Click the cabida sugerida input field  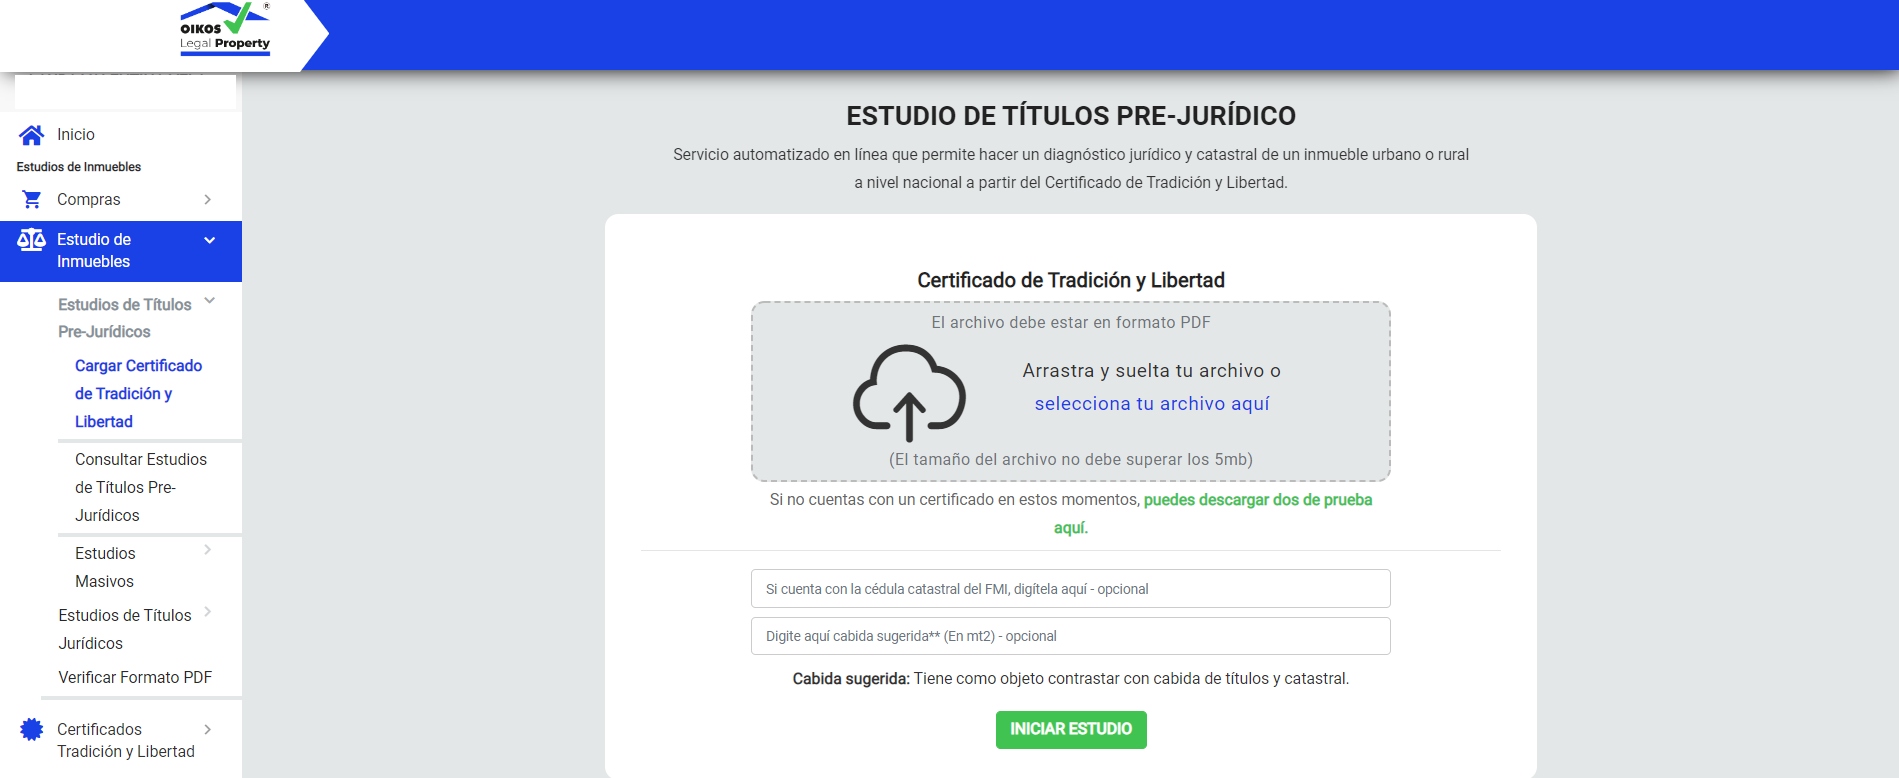tap(1071, 636)
